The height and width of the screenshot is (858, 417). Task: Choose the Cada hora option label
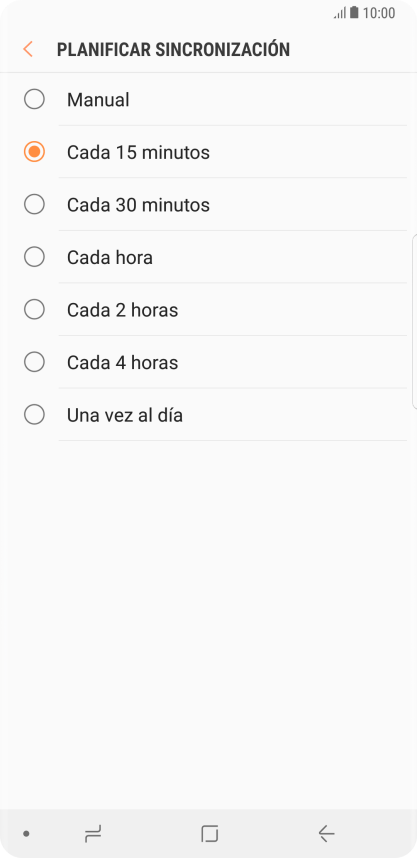tap(109, 258)
